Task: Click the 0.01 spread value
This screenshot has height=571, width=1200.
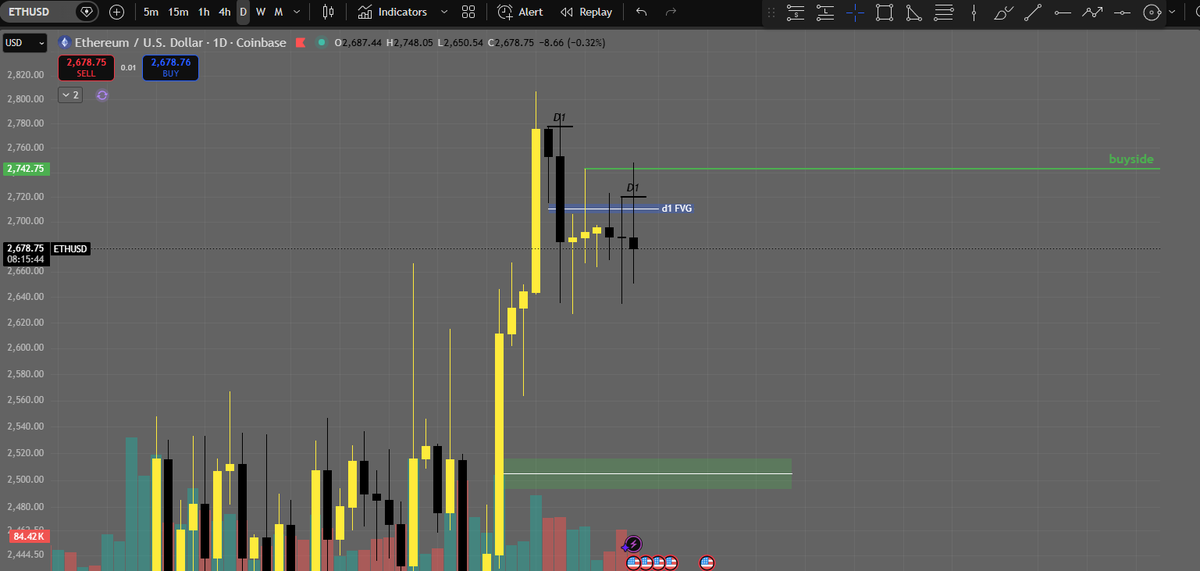Action: click(128, 67)
